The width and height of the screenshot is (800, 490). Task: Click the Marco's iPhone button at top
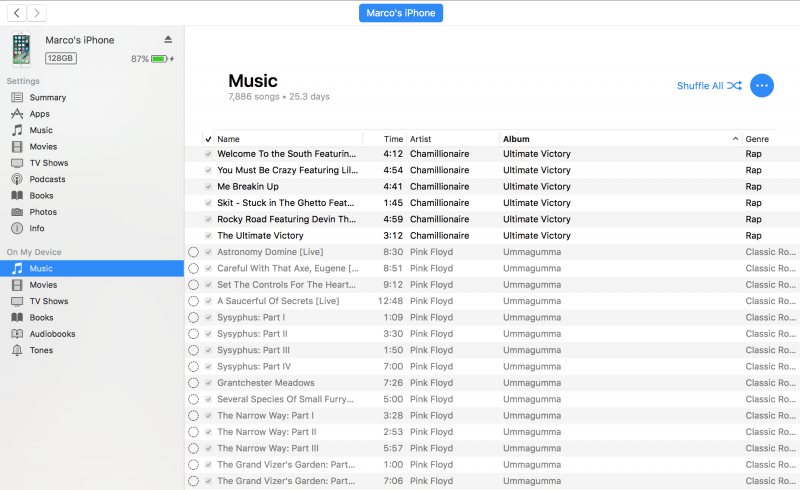click(x=401, y=13)
